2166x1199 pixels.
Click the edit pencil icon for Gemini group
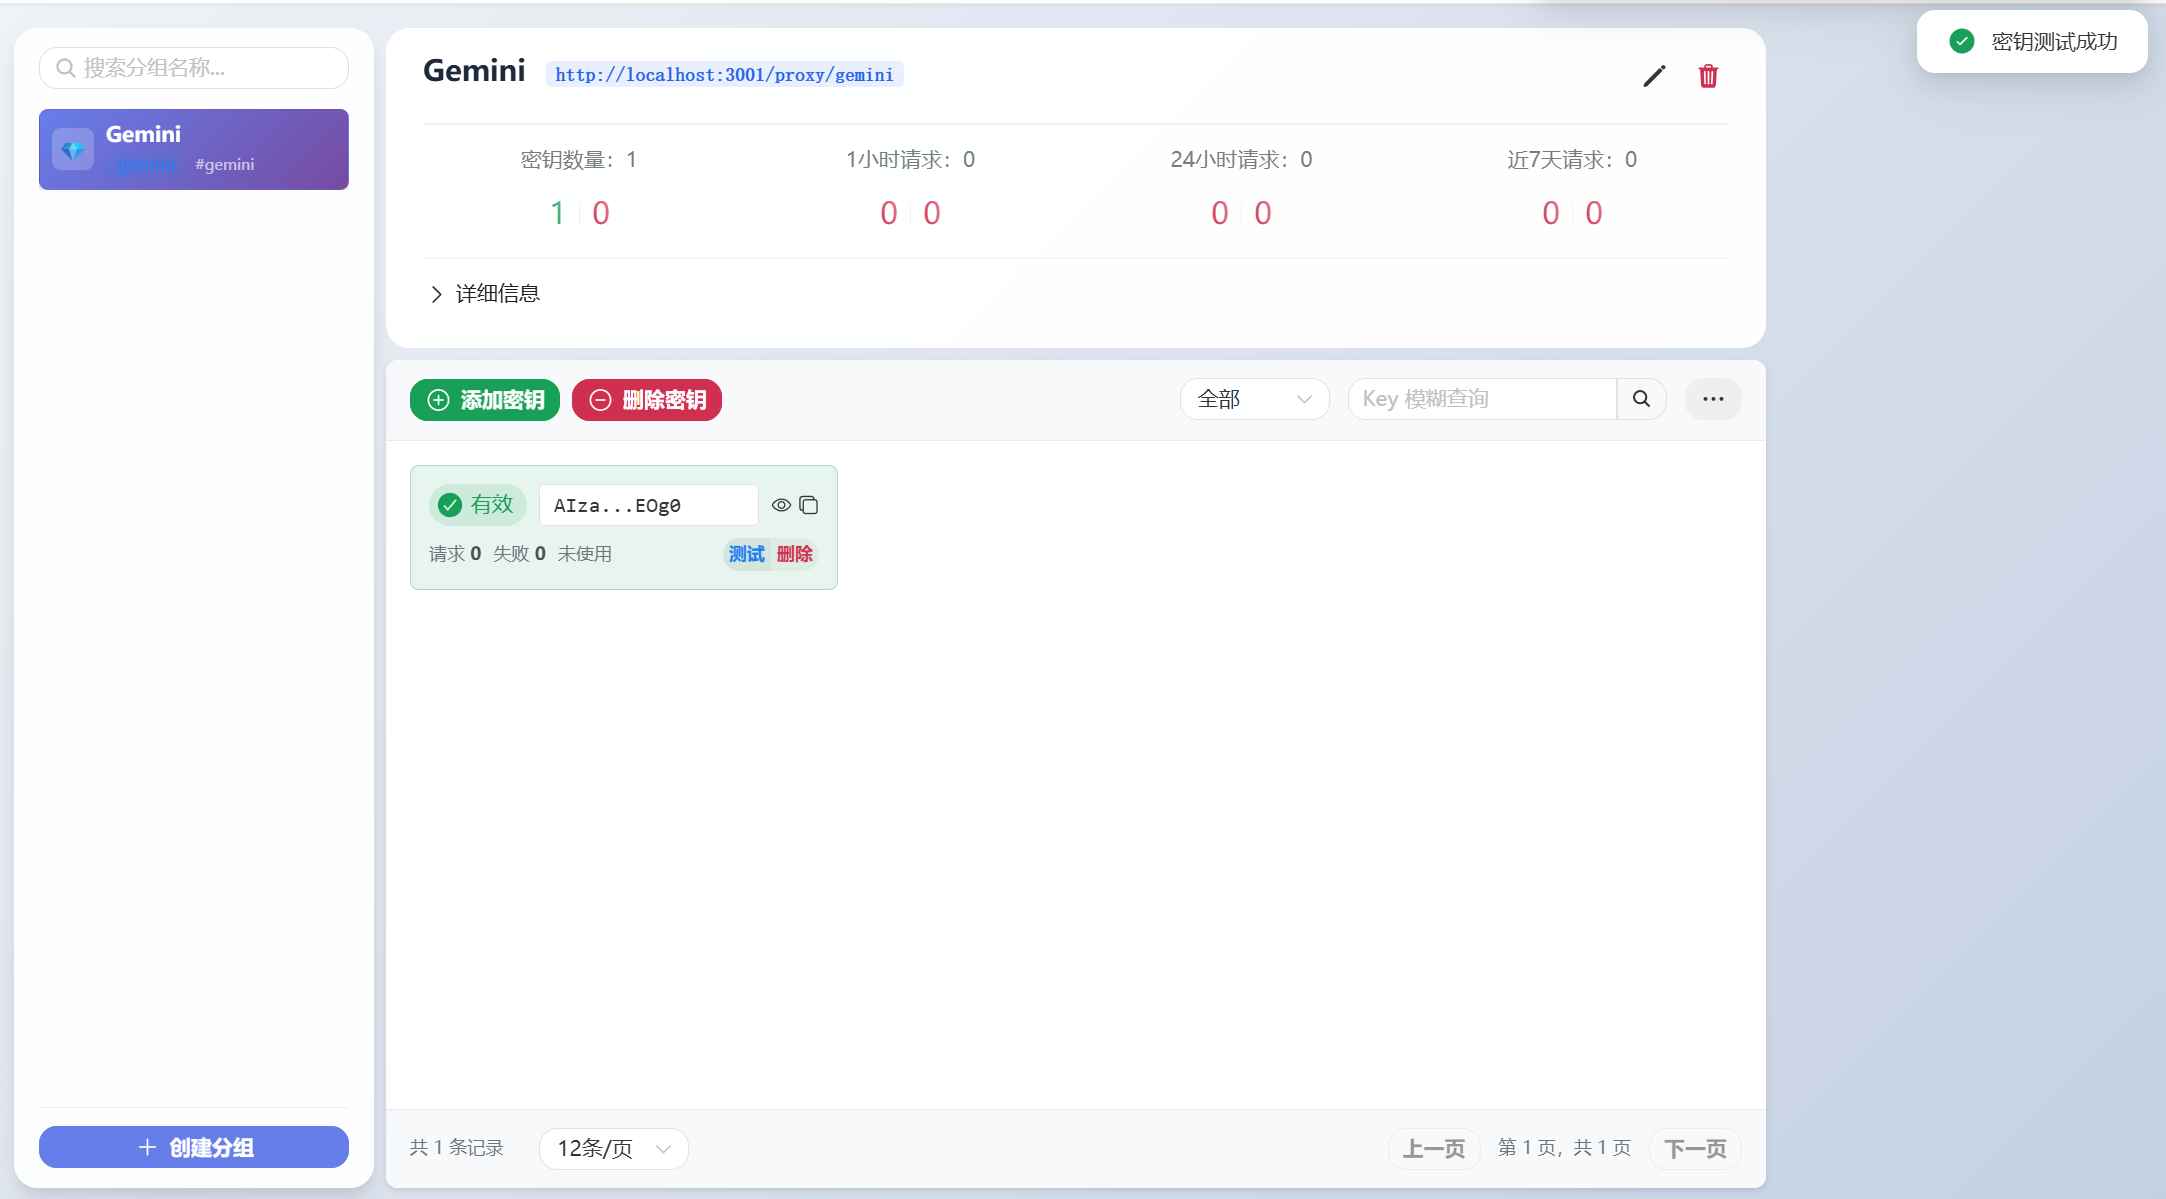click(x=1654, y=75)
